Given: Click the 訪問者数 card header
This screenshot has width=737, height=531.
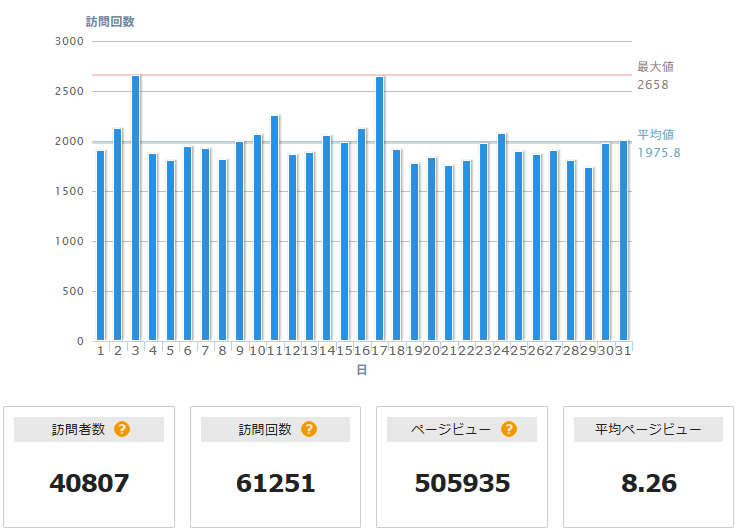Looking at the screenshot, I should [89, 429].
